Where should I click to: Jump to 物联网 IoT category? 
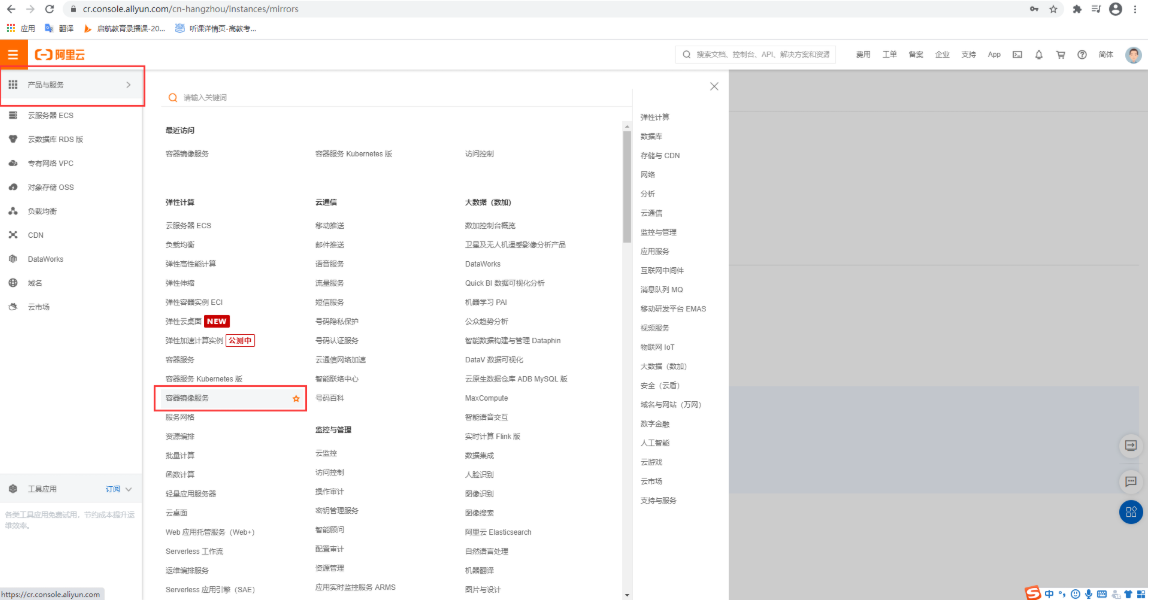coord(657,347)
